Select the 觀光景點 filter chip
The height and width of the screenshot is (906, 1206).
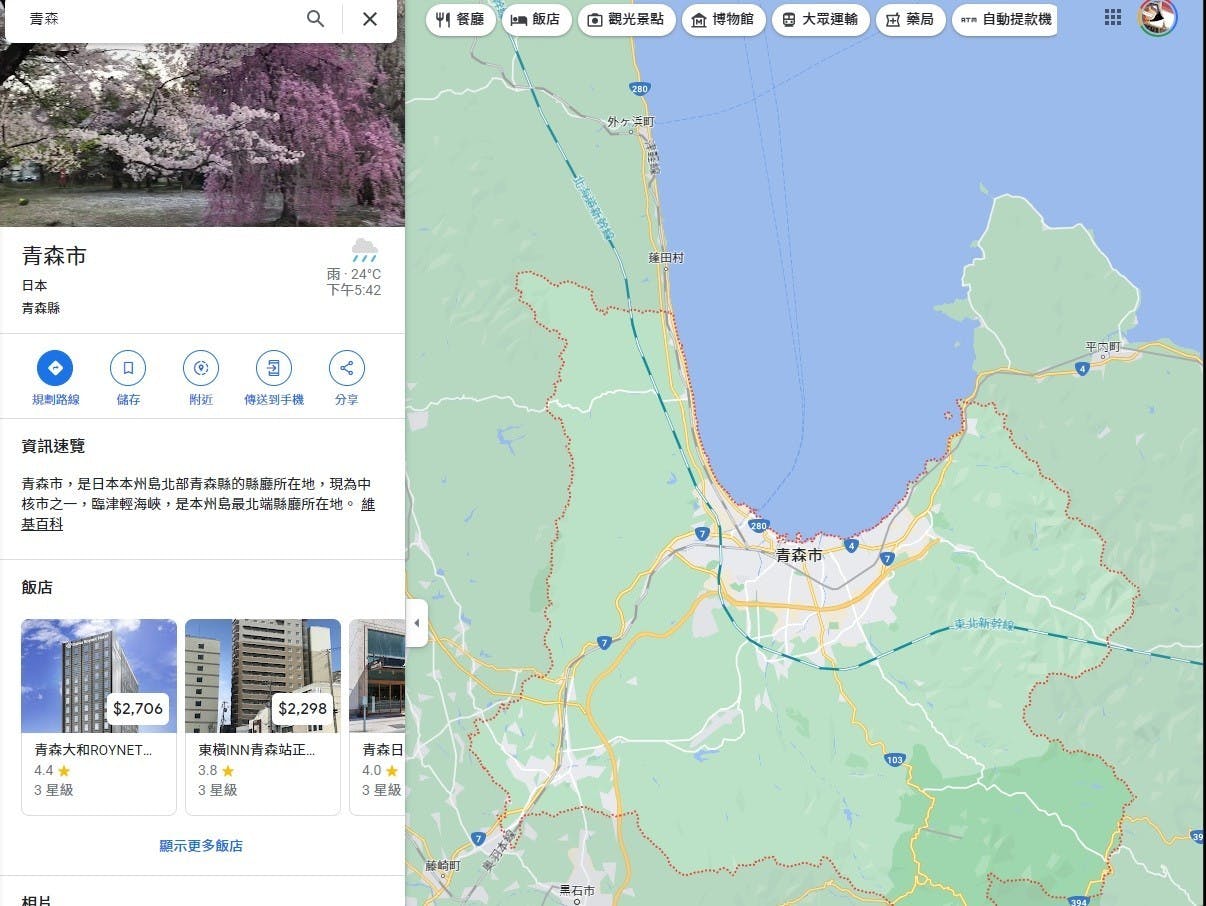click(x=627, y=19)
